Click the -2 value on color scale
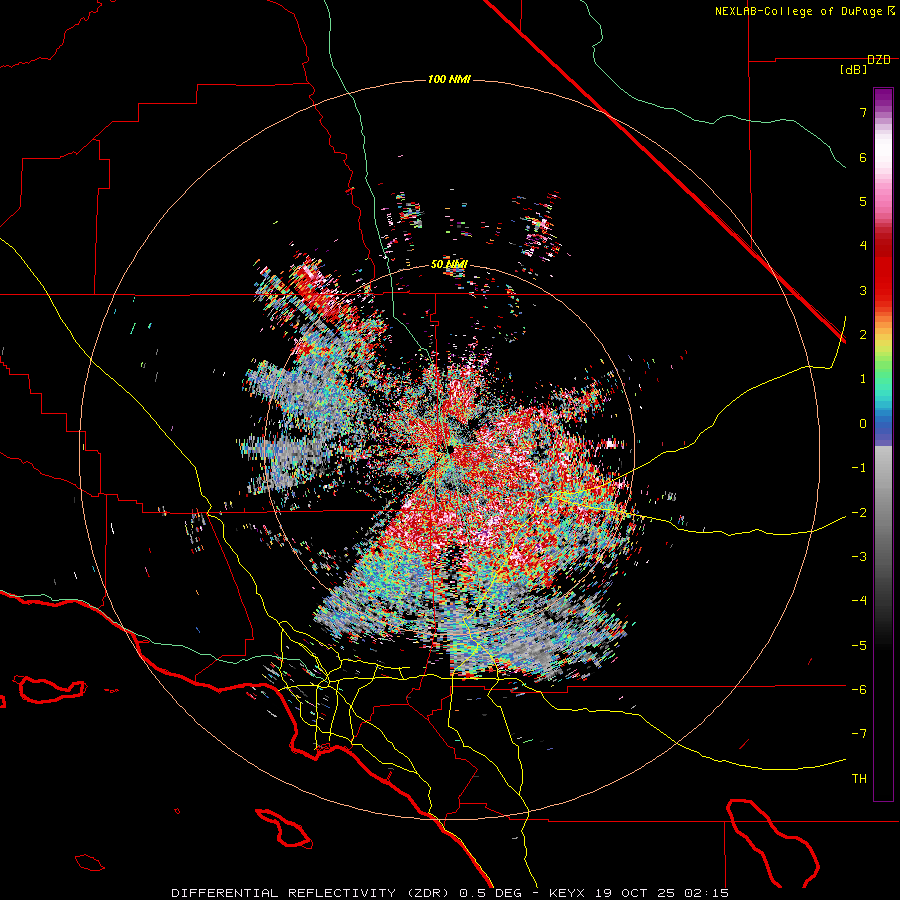 click(859, 512)
